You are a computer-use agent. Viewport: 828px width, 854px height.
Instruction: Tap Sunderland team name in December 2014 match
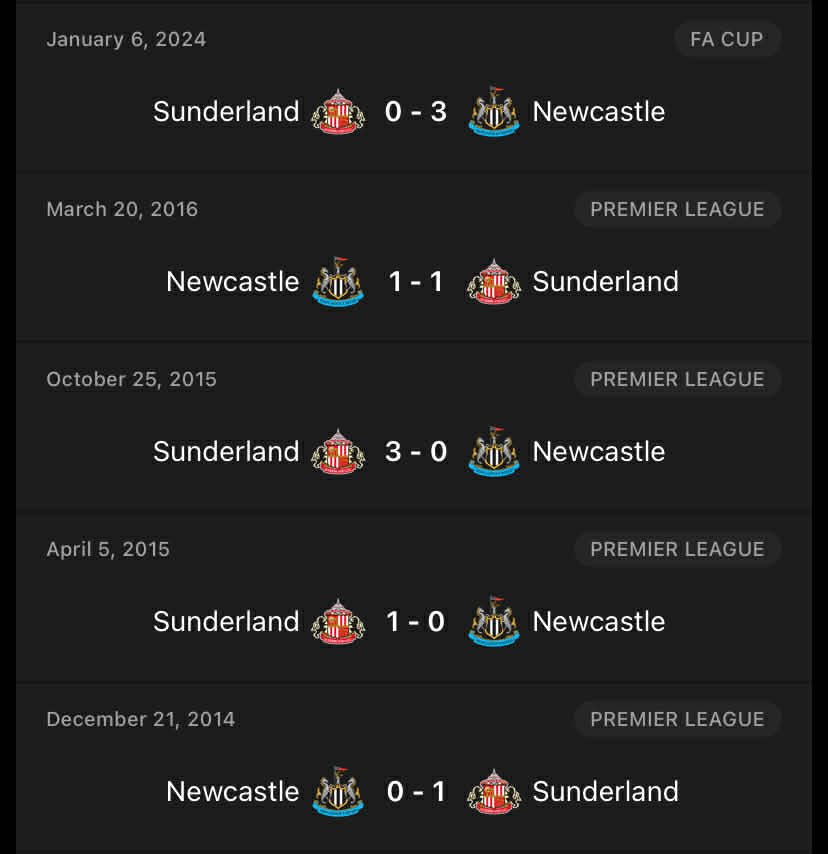(x=605, y=792)
